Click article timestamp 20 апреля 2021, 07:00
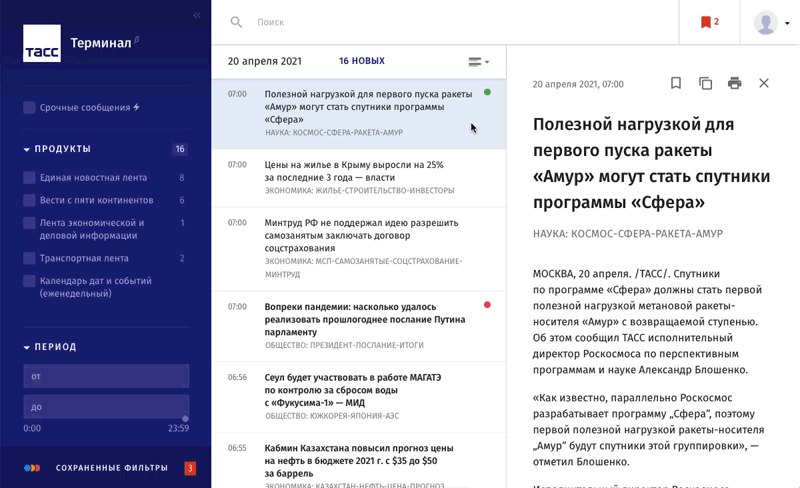 [x=578, y=84]
